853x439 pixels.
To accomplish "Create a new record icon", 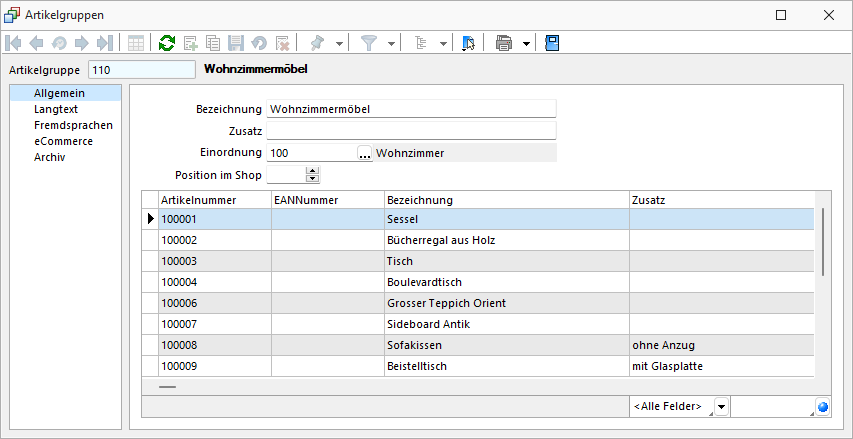I will point(190,43).
